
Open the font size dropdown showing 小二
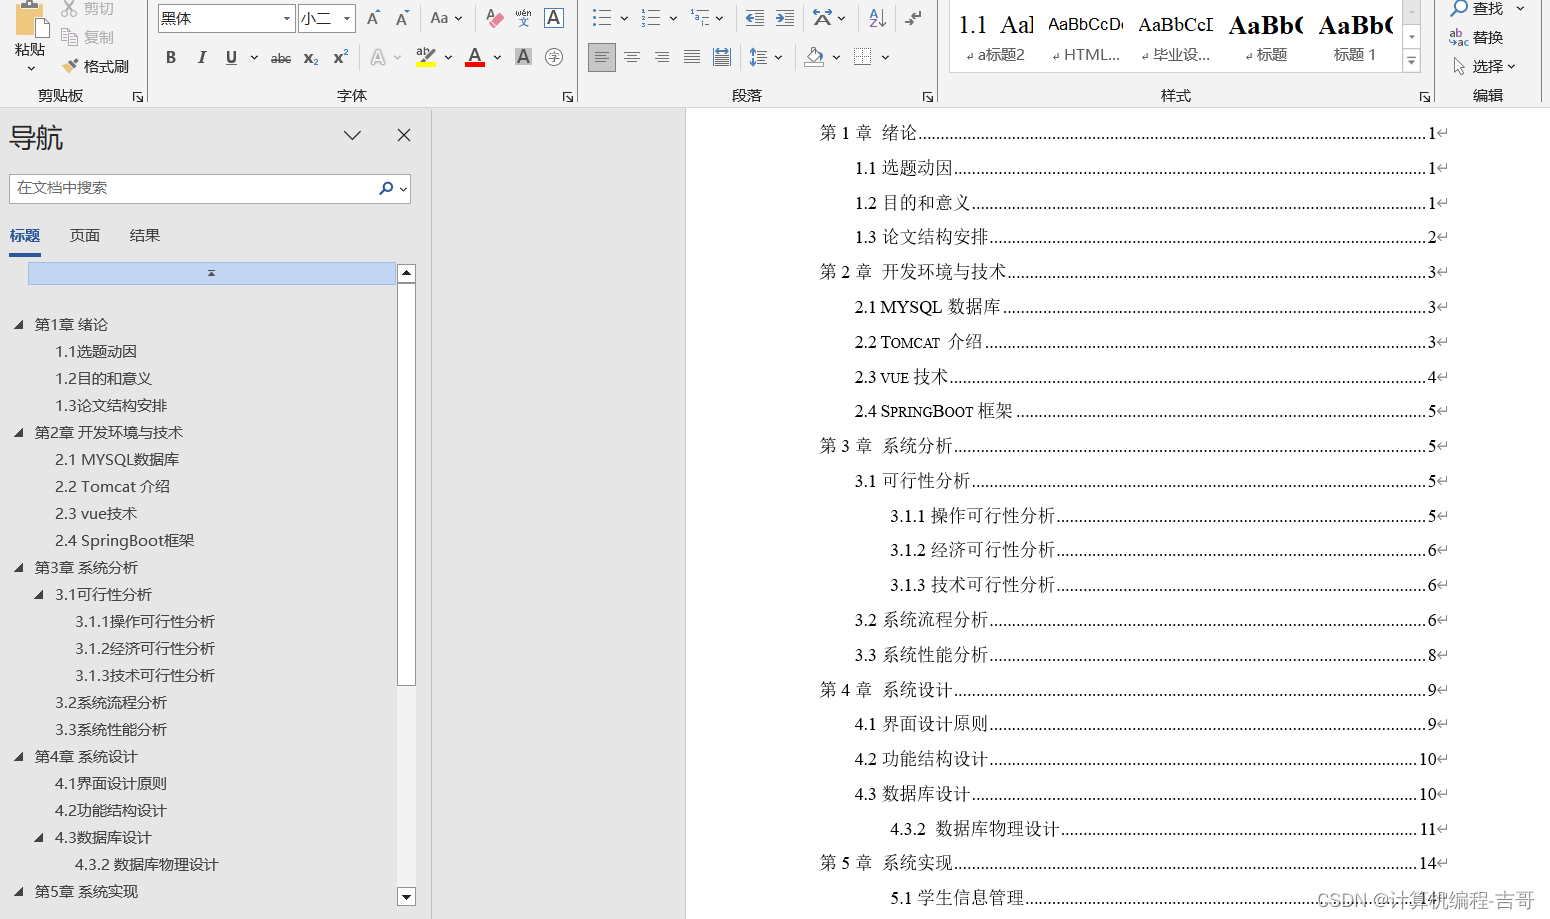point(347,18)
